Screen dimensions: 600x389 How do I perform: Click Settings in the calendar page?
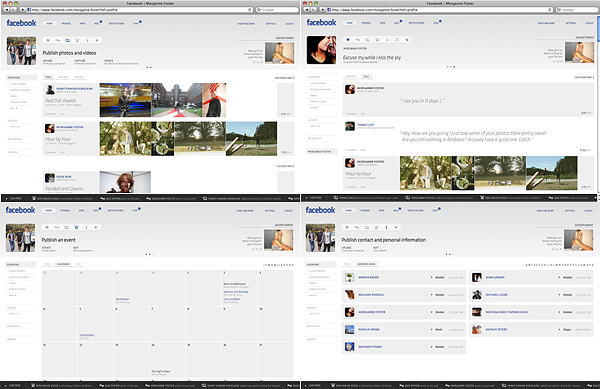[x=270, y=211]
